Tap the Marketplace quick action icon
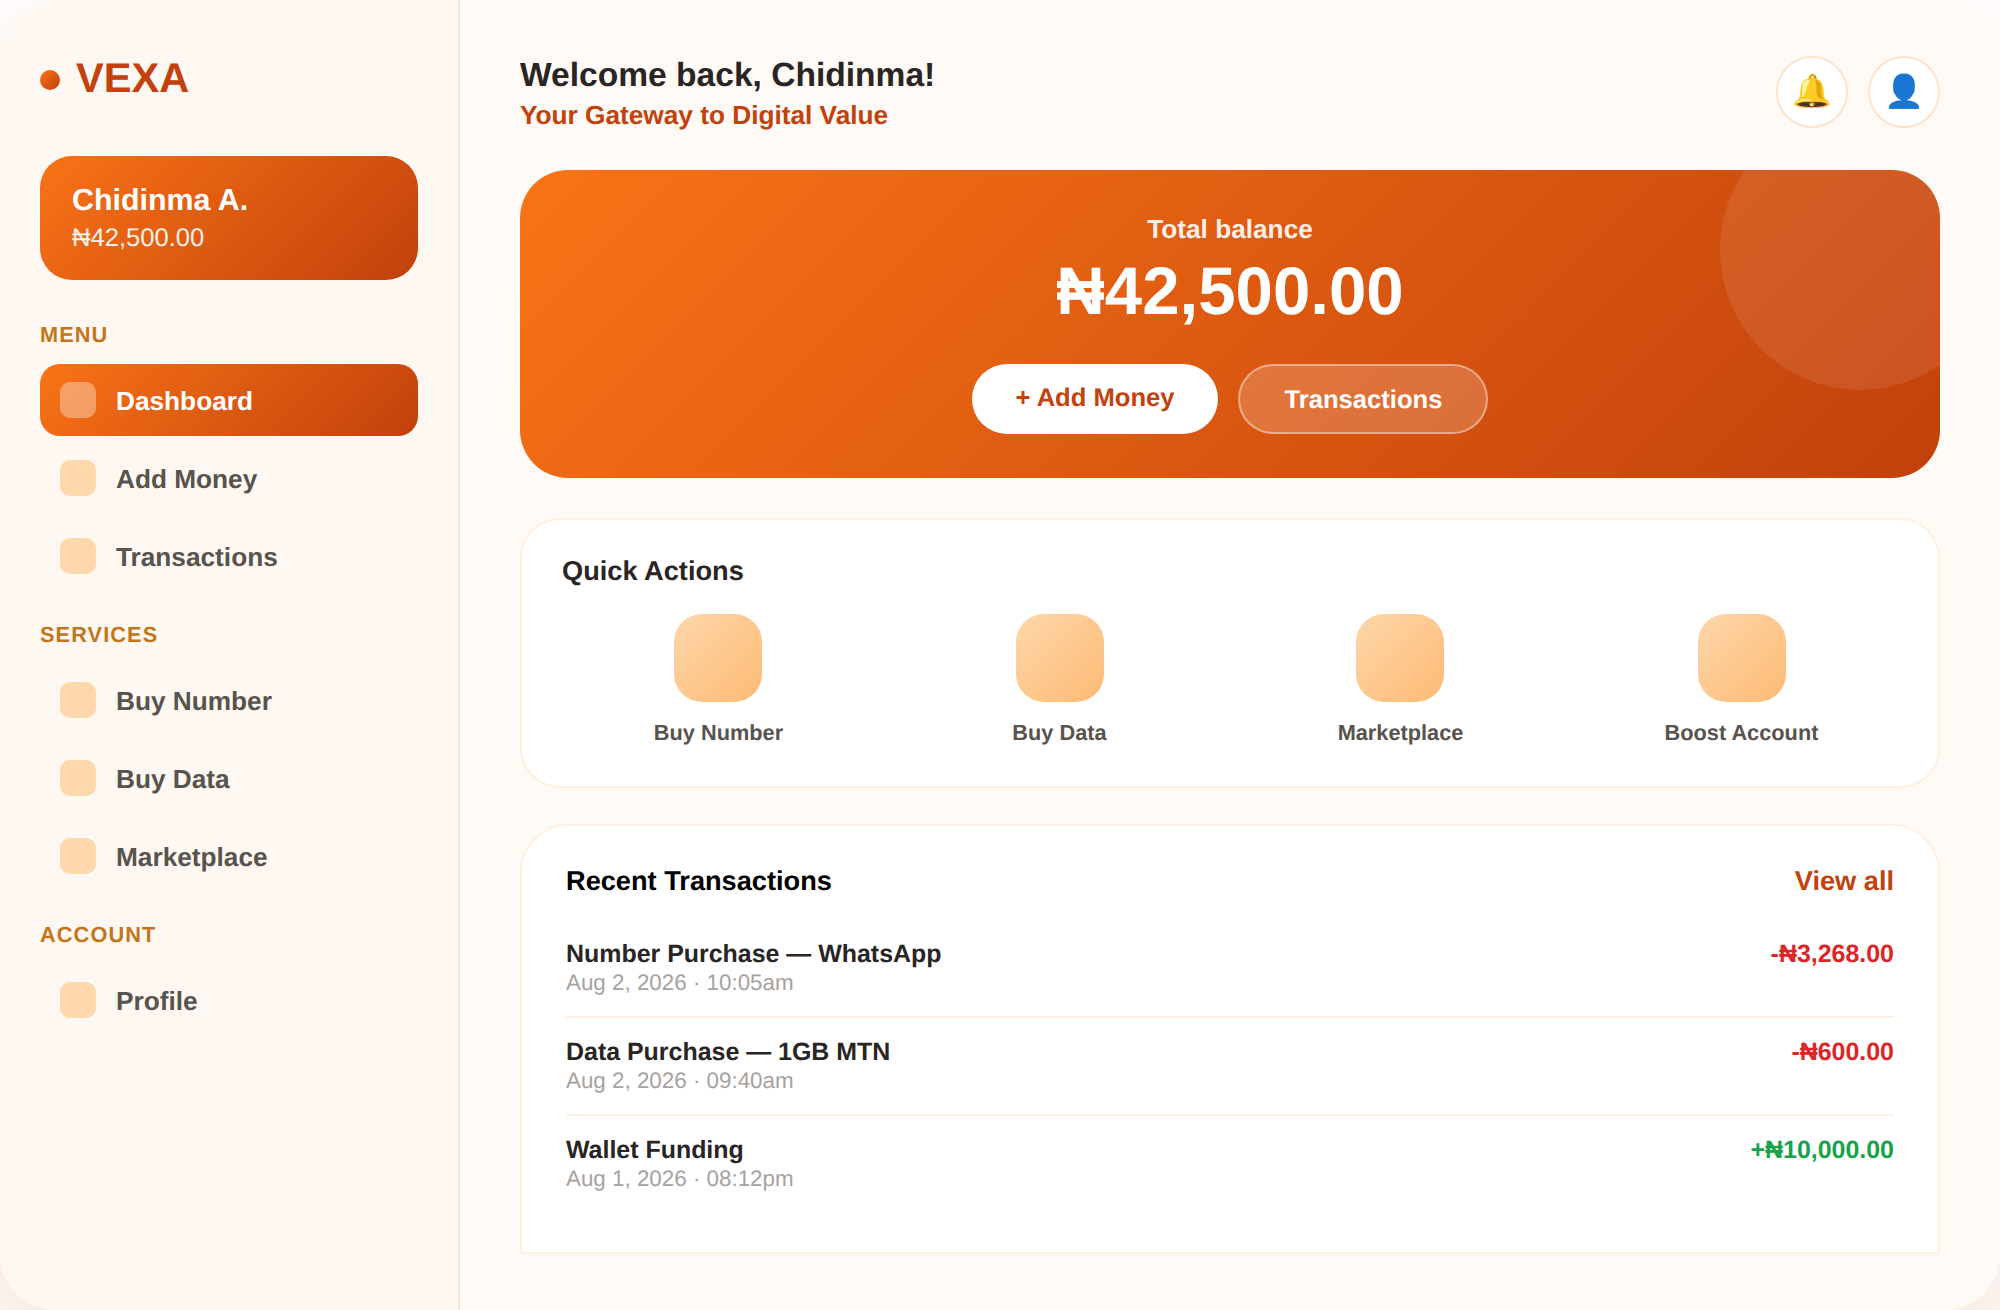Screen dimensions: 2000x1310 pyautogui.click(x=1400, y=658)
